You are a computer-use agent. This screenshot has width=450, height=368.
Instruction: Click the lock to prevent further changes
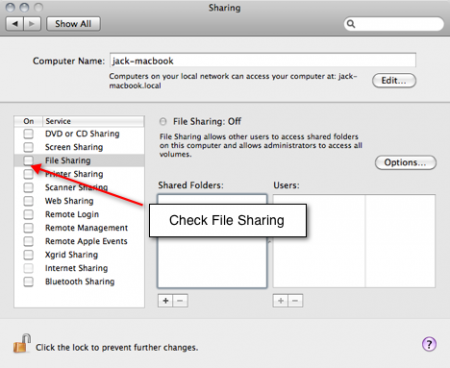coord(22,343)
